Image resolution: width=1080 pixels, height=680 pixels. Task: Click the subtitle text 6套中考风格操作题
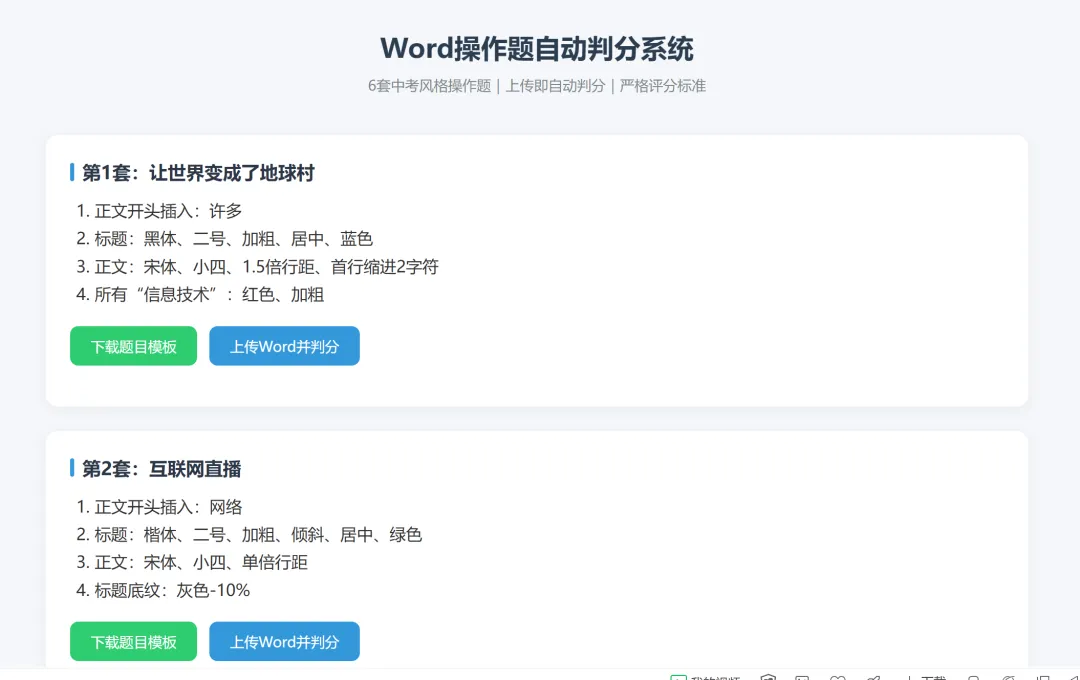(430, 86)
